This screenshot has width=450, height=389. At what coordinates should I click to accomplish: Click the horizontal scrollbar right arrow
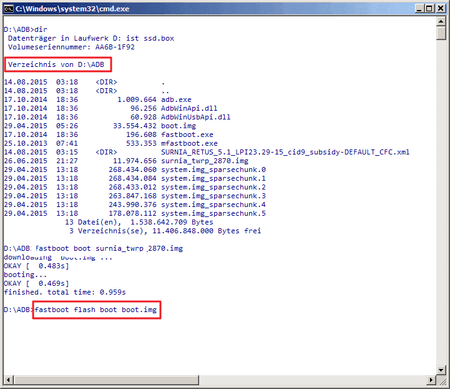[432, 380]
